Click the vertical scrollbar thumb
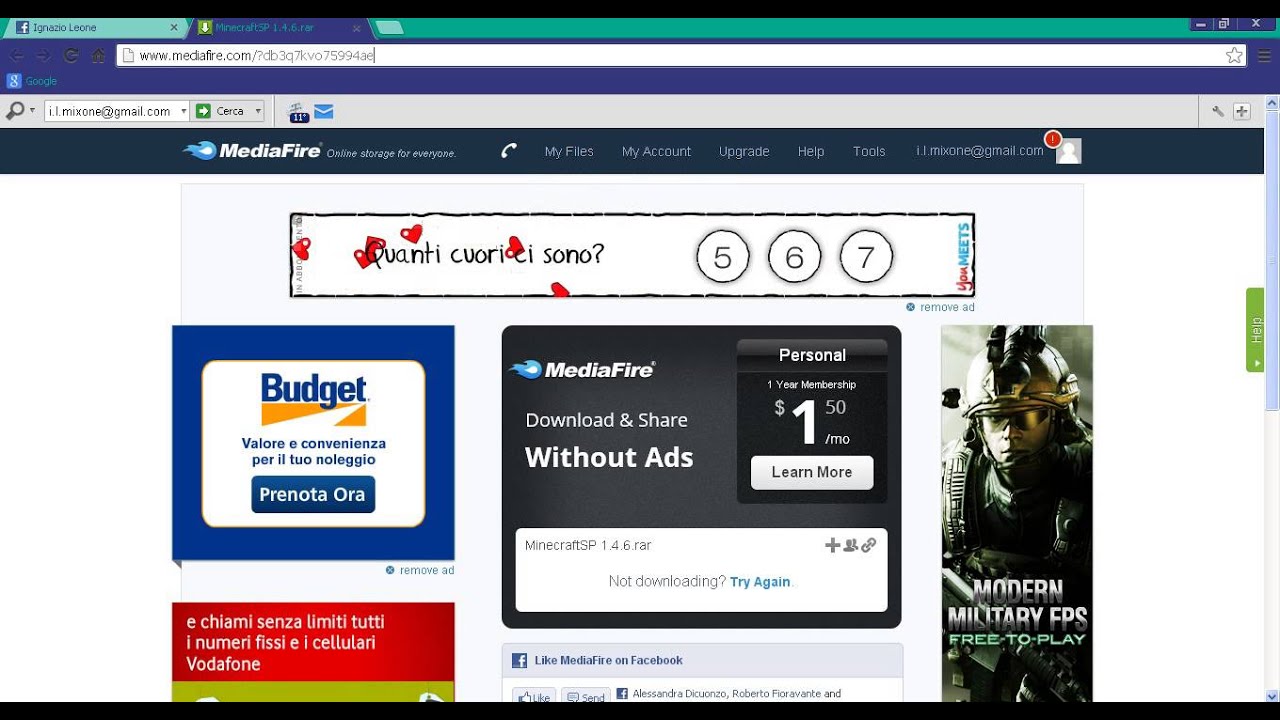This screenshot has height=720, width=1280. [x=1272, y=260]
